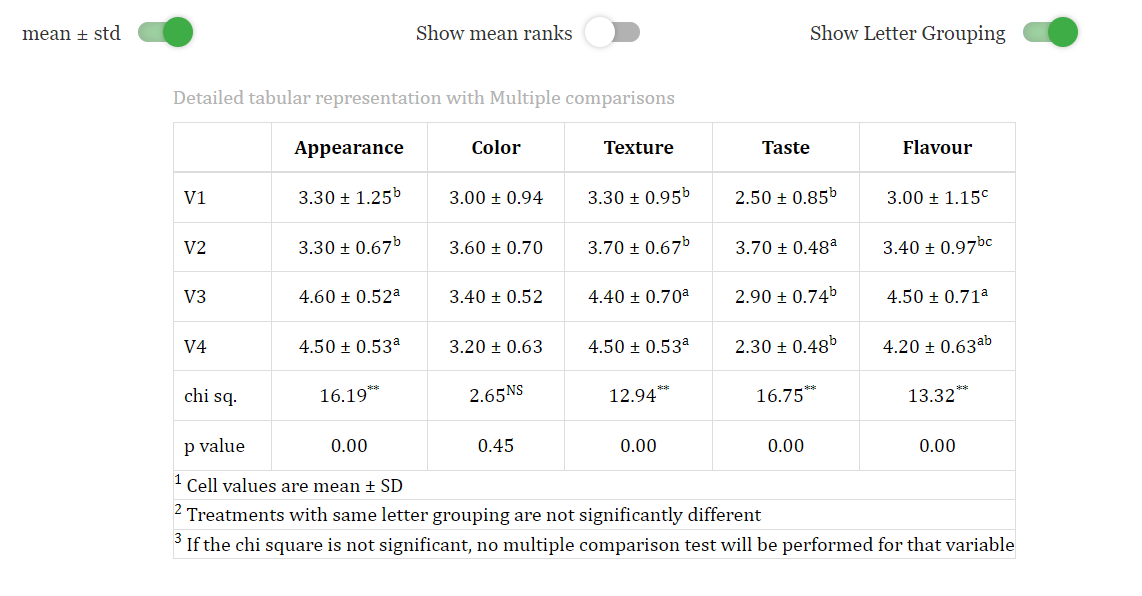This screenshot has width=1142, height=596.
Task: Click the Appearance column header
Action: pos(349,148)
